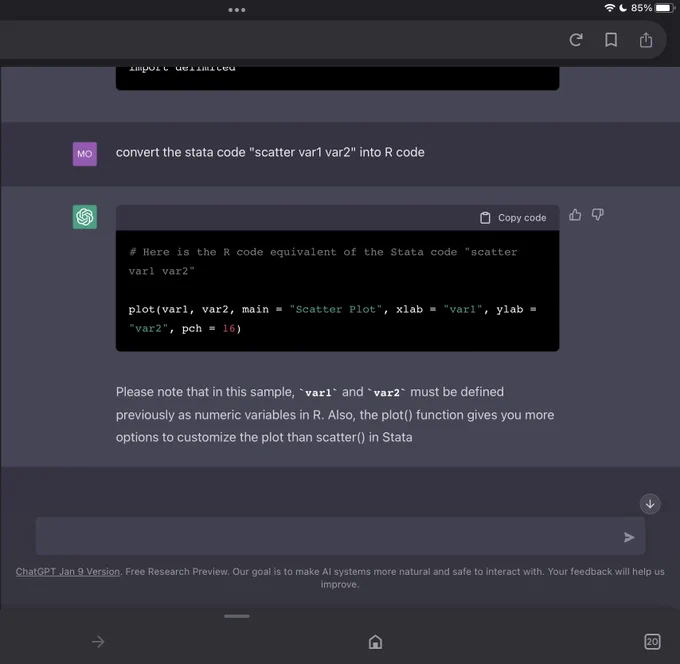
Task: Tap the toolbar drag handle bar
Action: (237, 616)
